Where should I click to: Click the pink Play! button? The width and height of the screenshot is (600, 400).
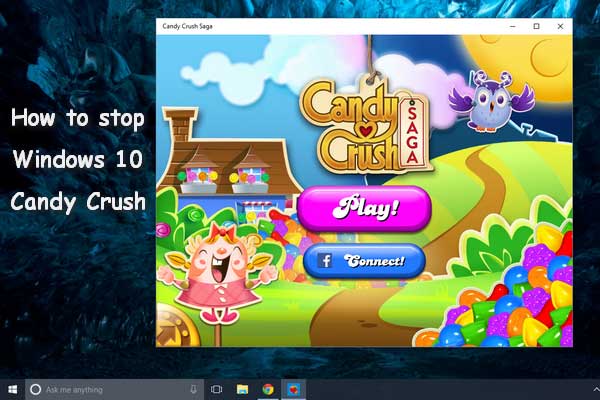click(x=364, y=209)
